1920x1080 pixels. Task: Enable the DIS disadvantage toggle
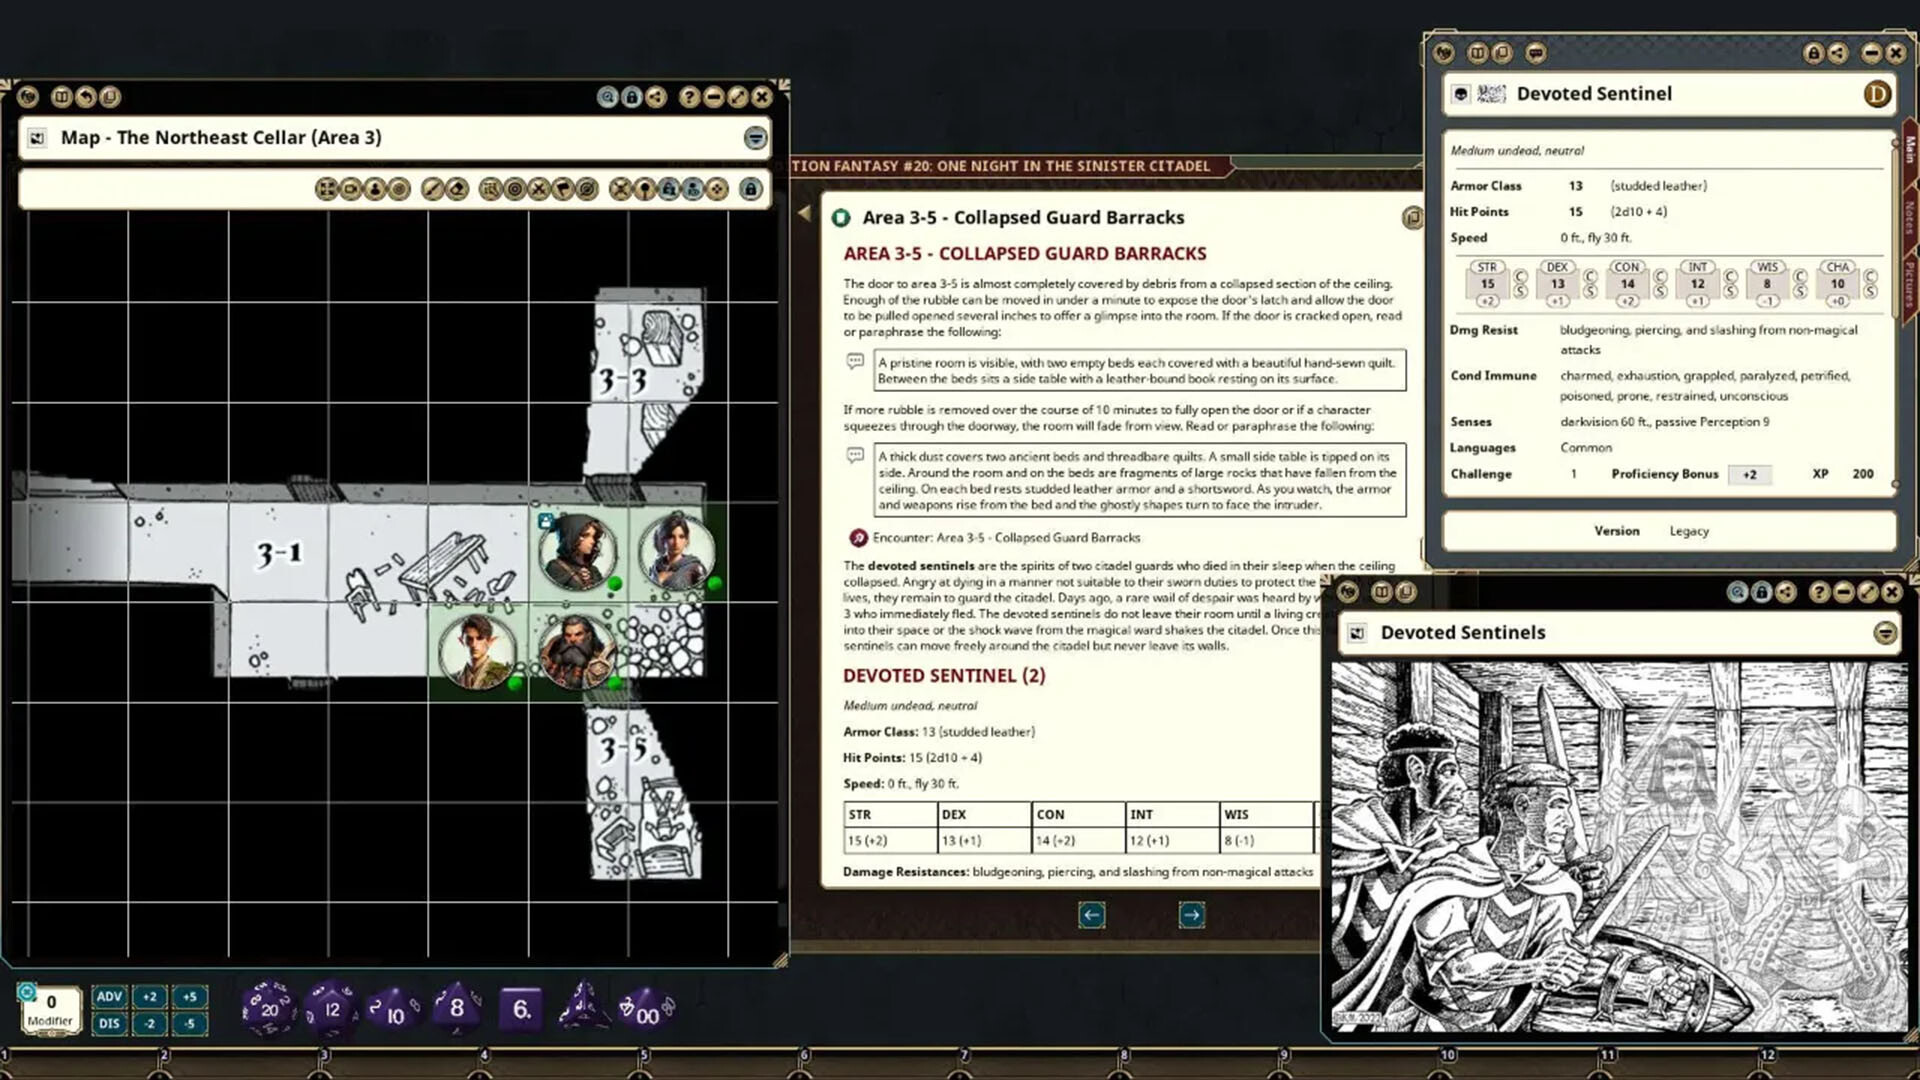click(x=109, y=1024)
